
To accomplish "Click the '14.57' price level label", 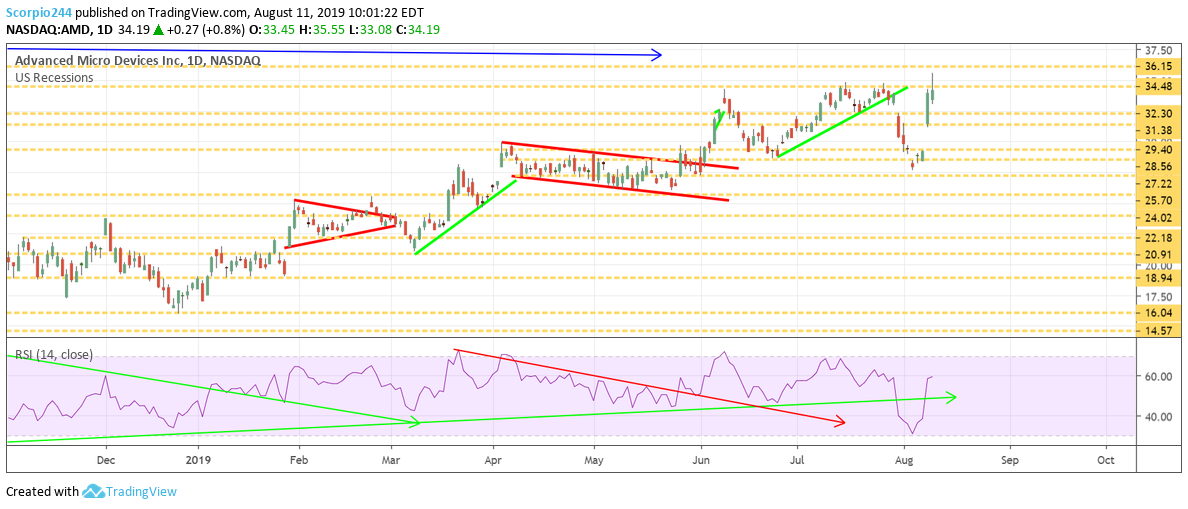I will [x=1158, y=331].
